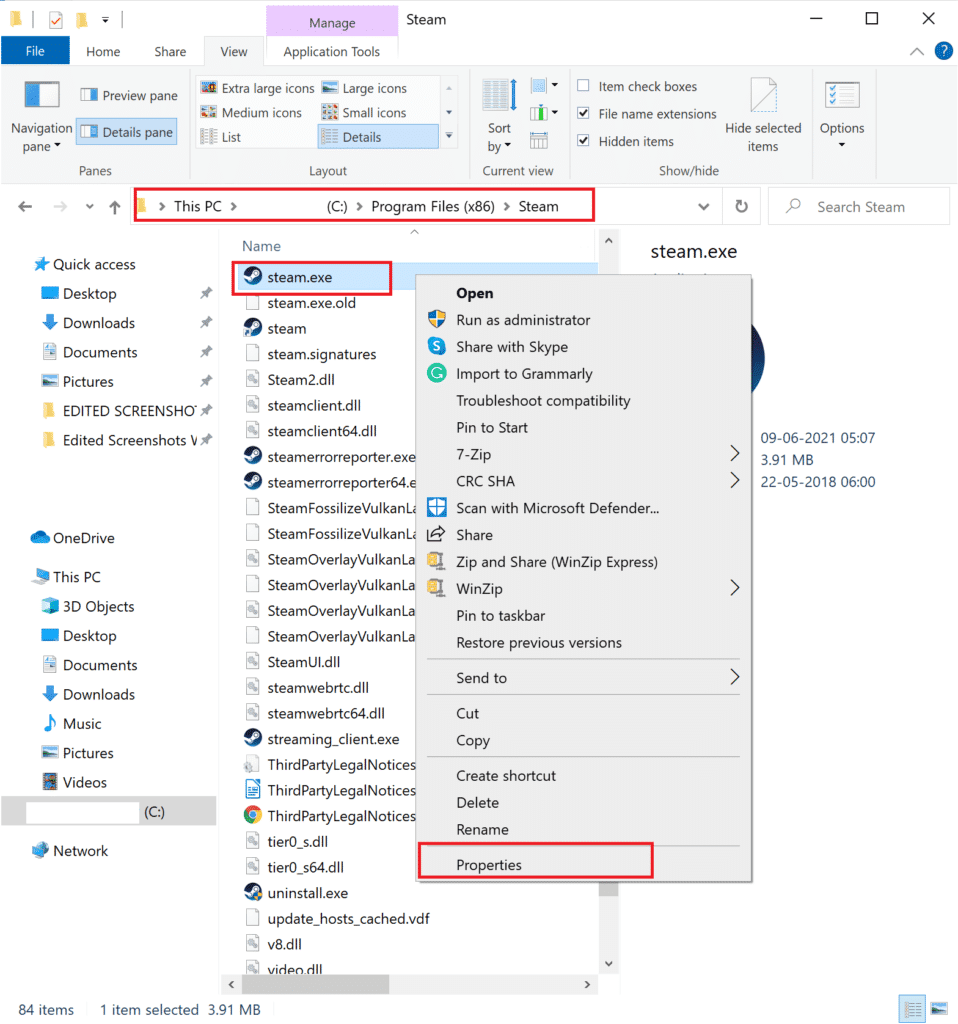958x1024 pixels.
Task: Uncheck File name extensions
Action: click(x=583, y=113)
